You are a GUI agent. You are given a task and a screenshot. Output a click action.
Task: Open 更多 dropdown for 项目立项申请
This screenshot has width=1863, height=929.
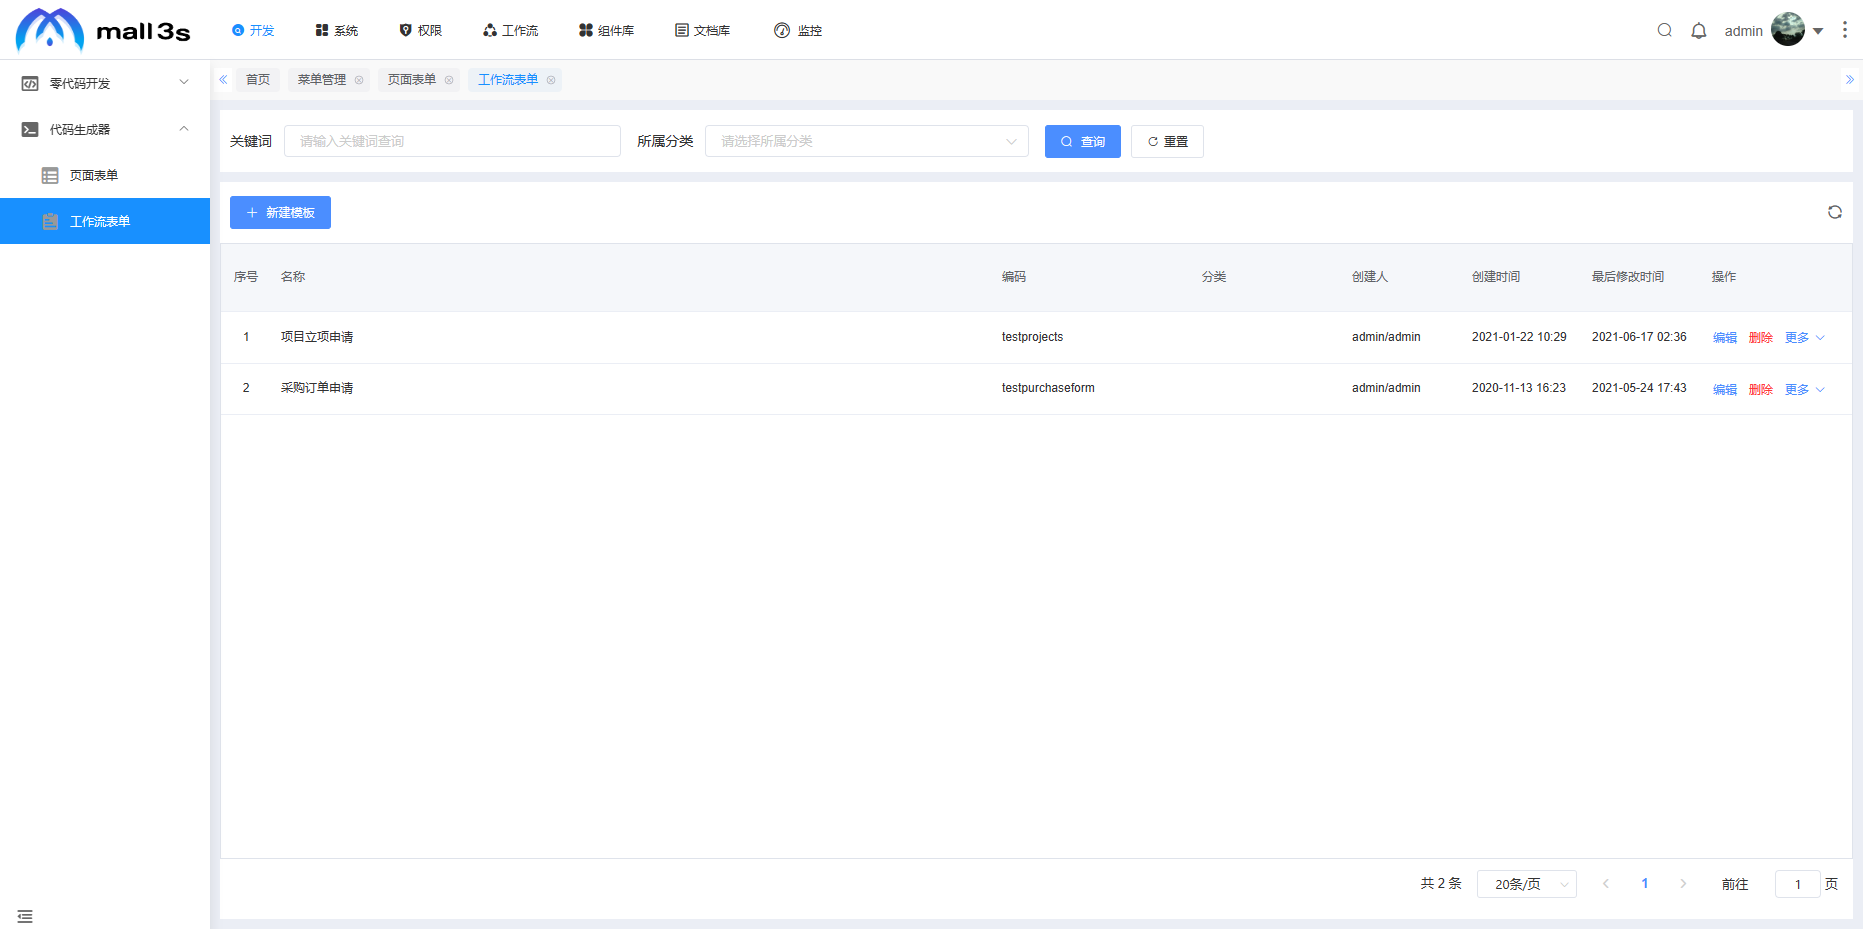[1804, 338]
